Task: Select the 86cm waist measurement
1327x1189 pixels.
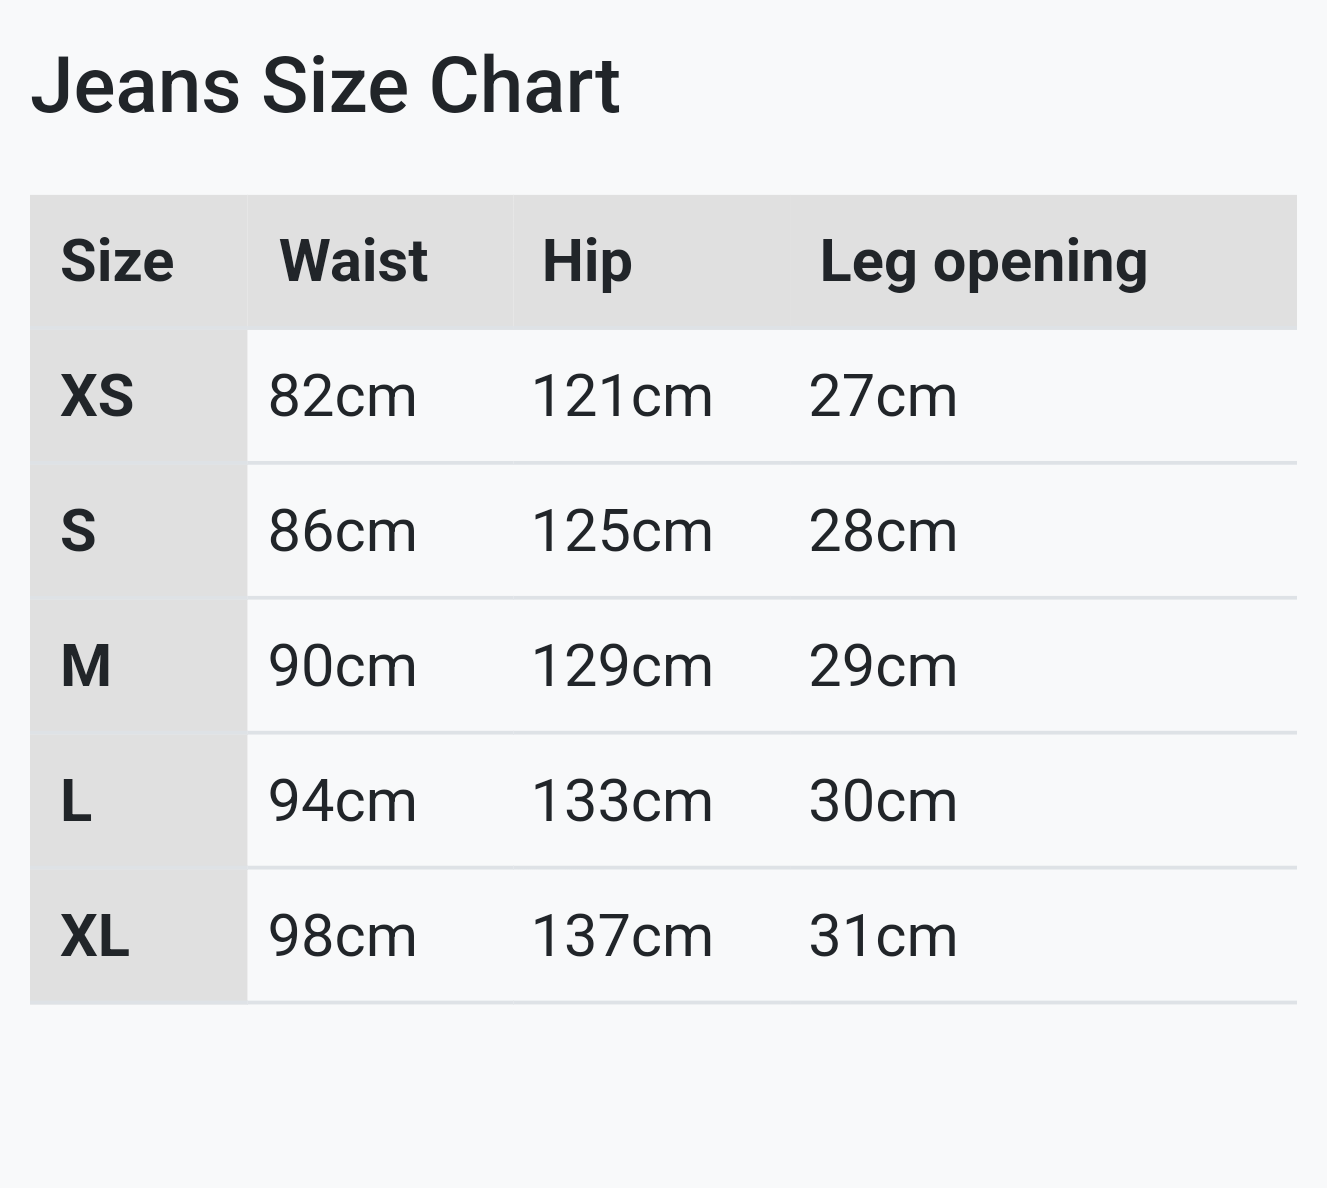Action: (342, 531)
